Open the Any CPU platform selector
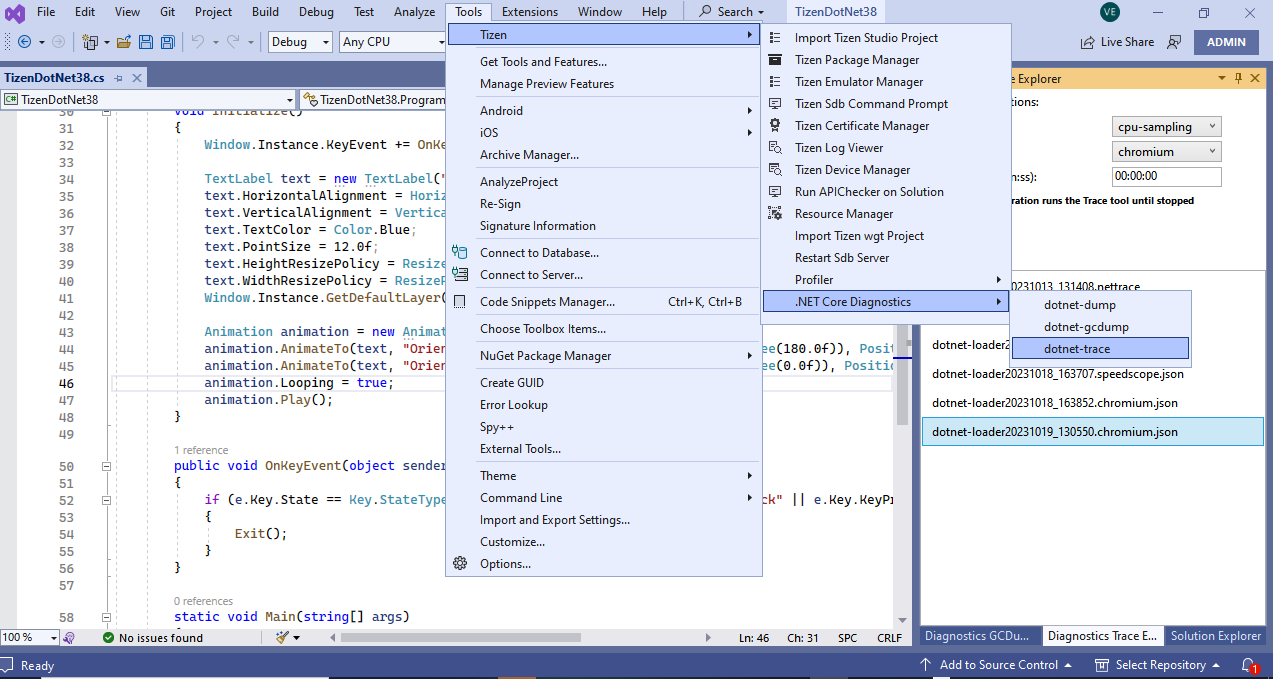 pyautogui.click(x=392, y=42)
